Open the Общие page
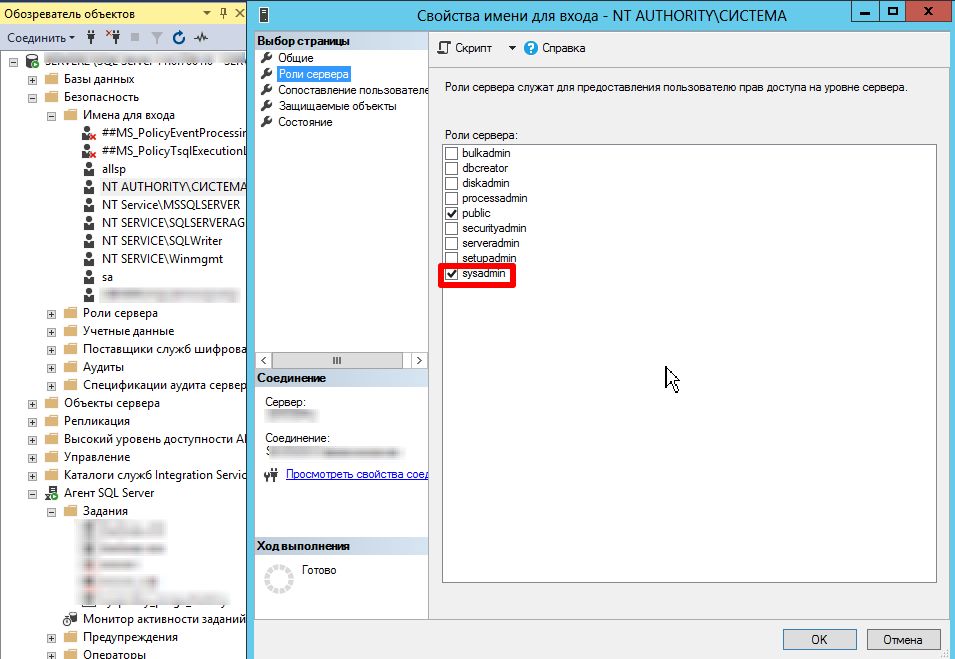 tap(295, 58)
